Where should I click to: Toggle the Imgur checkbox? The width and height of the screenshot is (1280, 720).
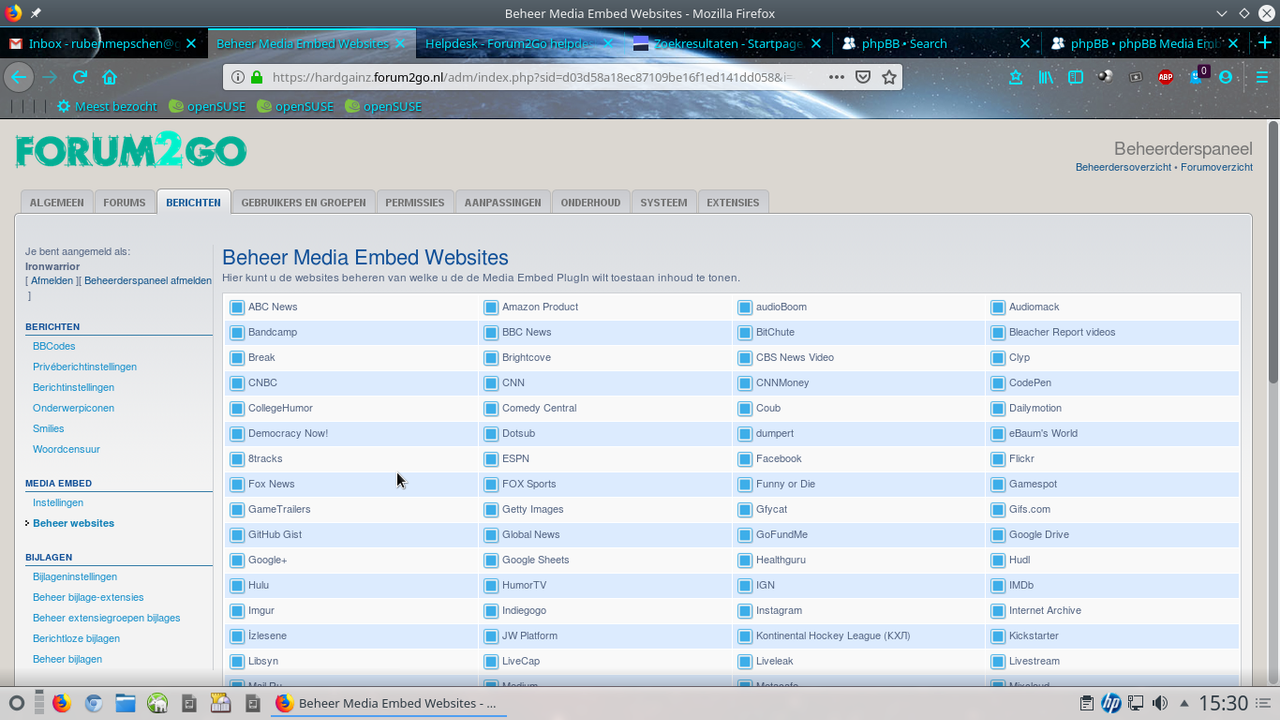click(x=237, y=611)
